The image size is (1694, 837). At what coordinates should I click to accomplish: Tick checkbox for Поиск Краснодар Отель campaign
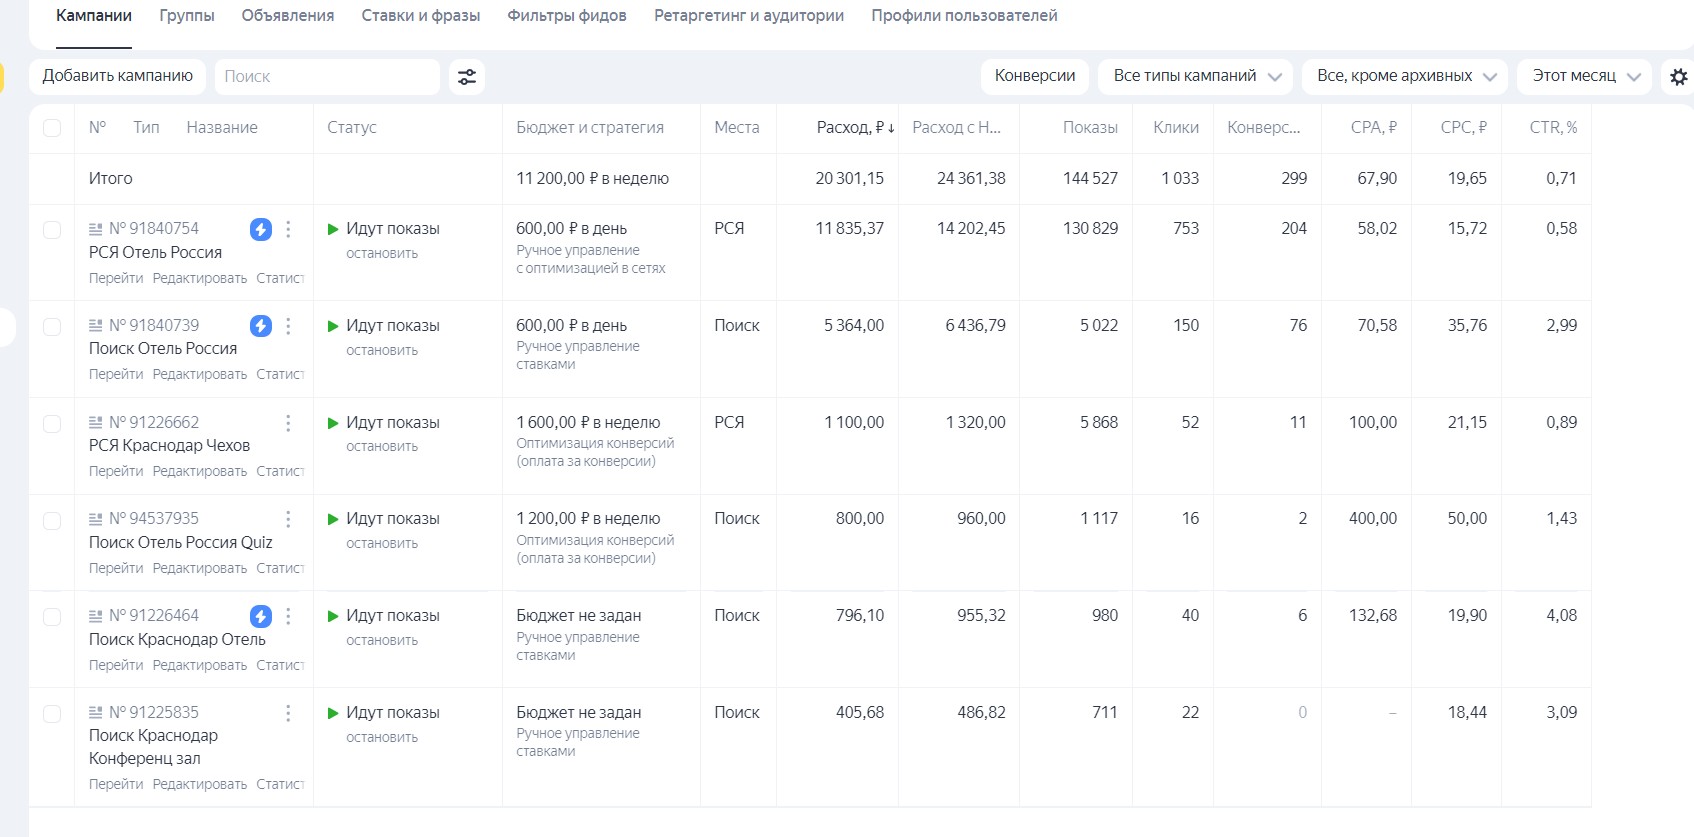point(52,617)
